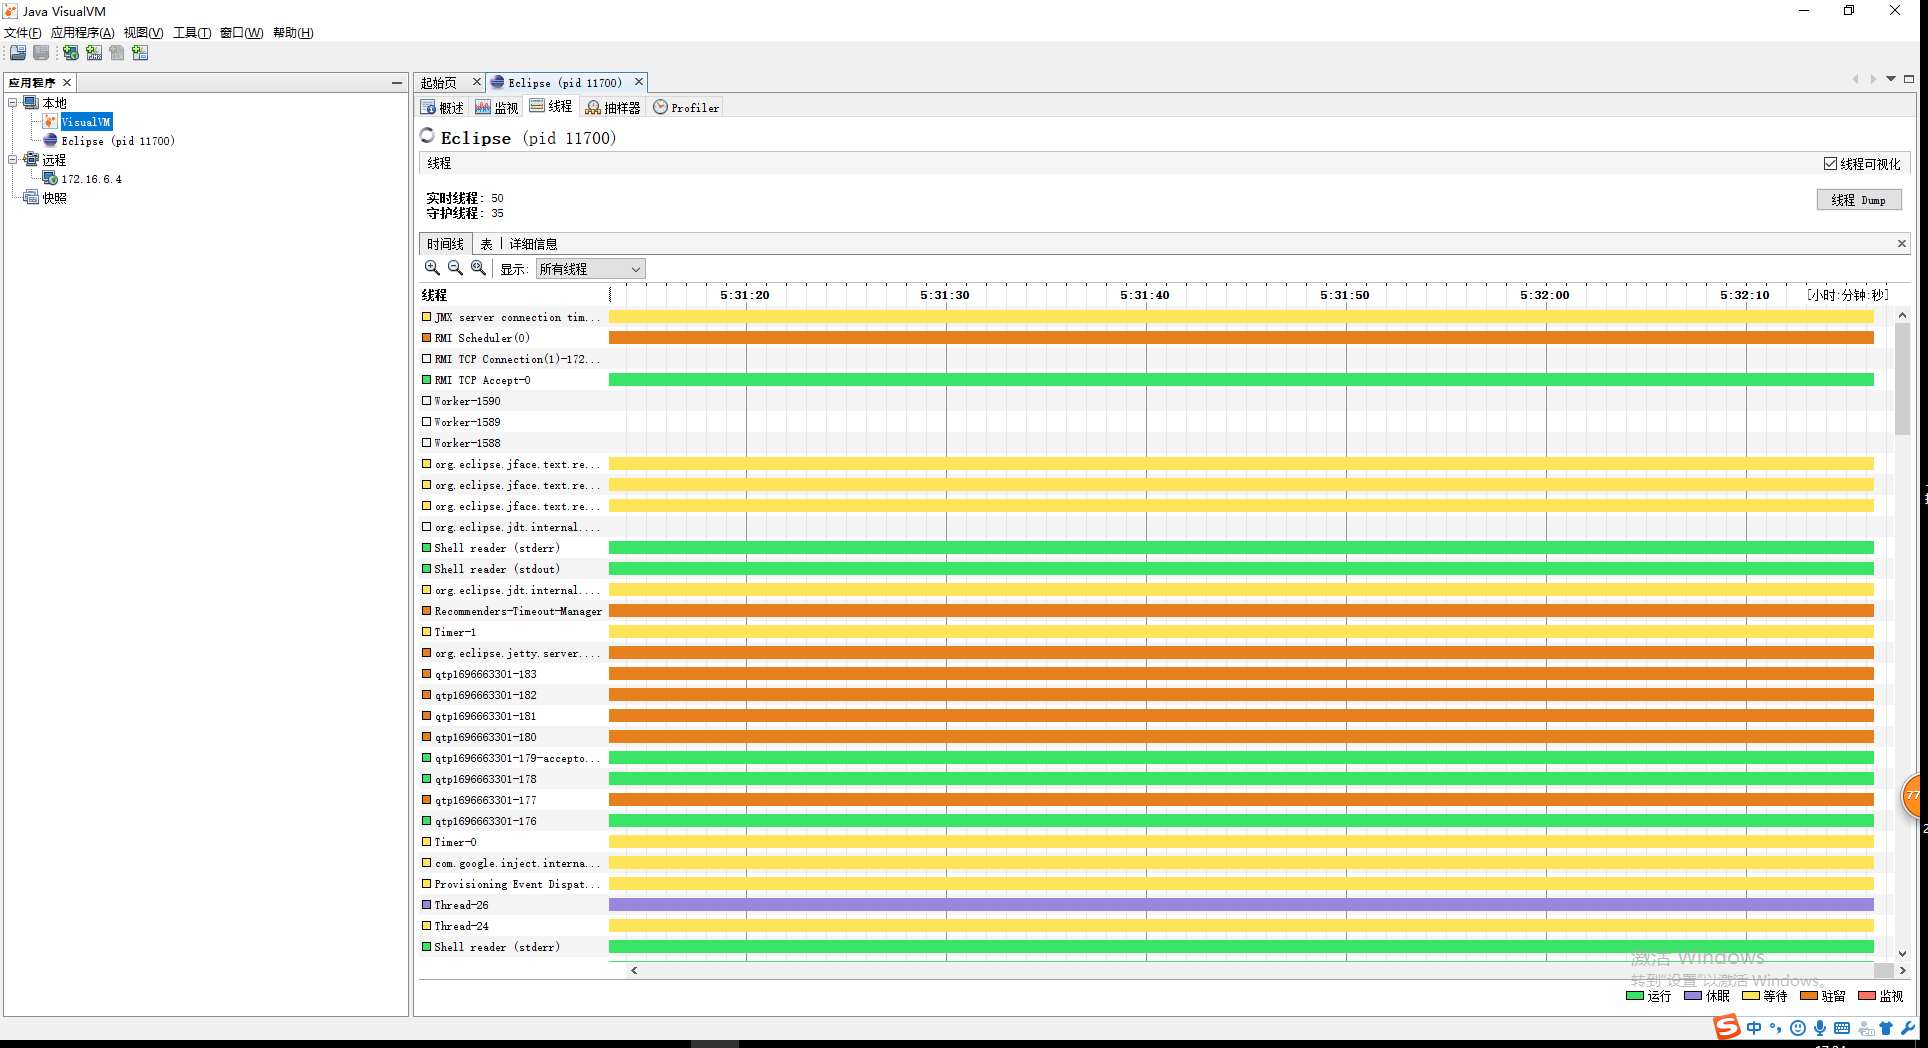The height and width of the screenshot is (1048, 1928).
Task: Click the 驻留 orange legend swatch
Action: click(x=1809, y=996)
